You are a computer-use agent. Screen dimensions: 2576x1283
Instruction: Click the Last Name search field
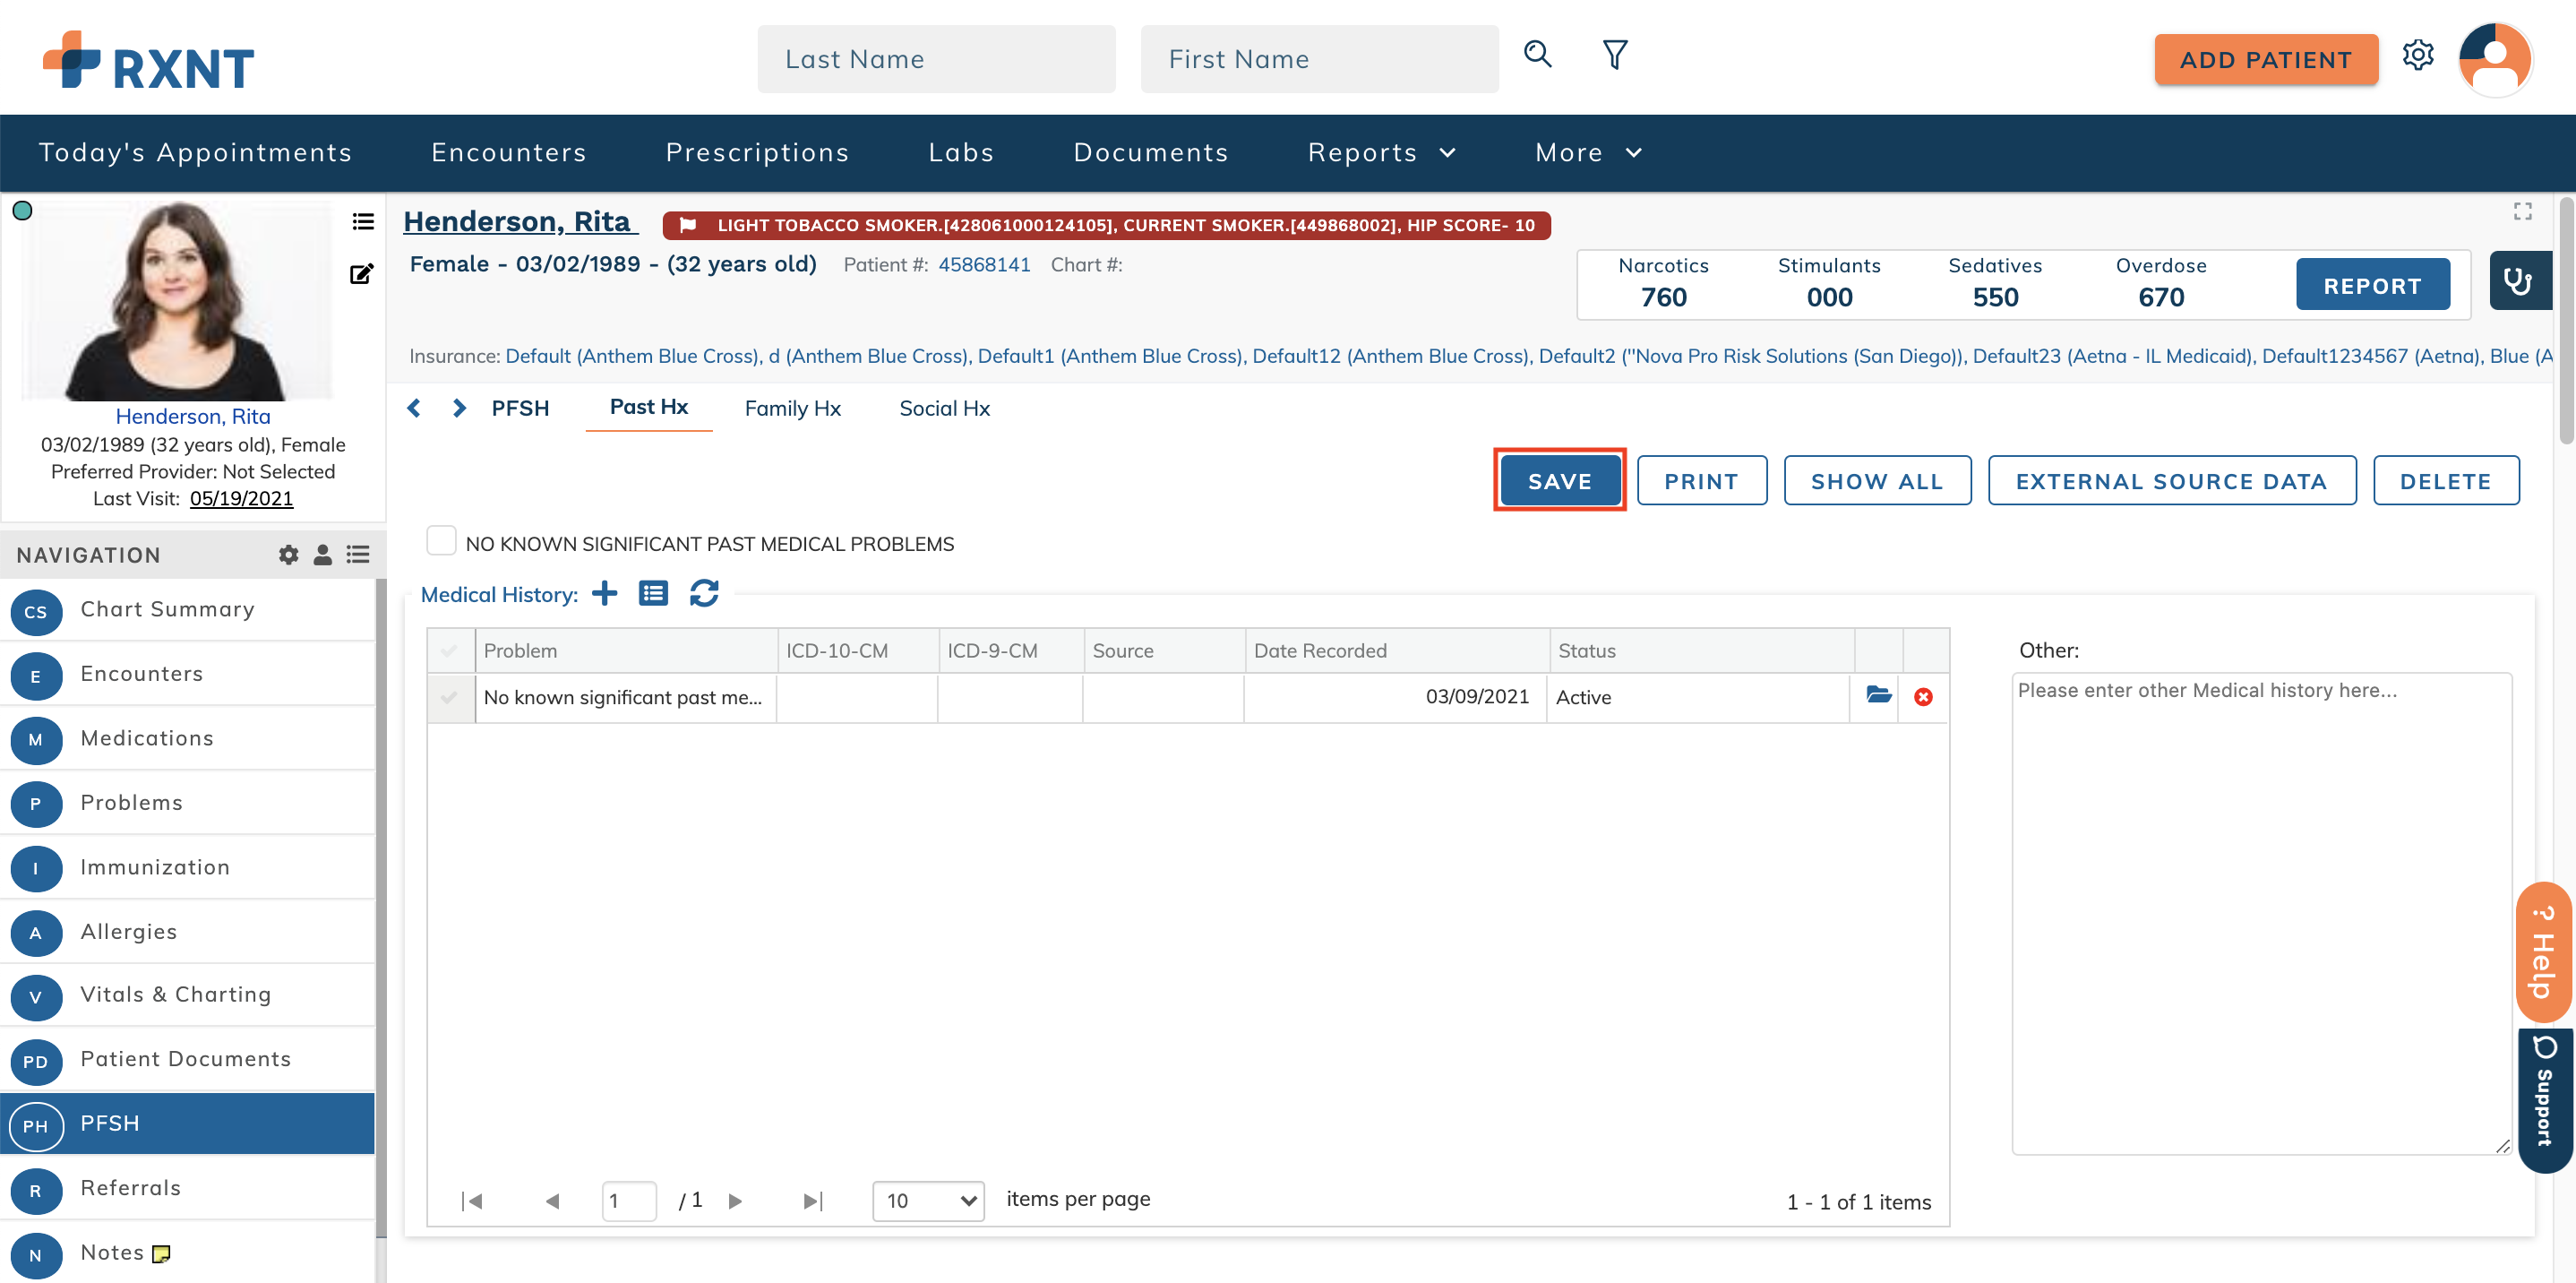[936, 58]
